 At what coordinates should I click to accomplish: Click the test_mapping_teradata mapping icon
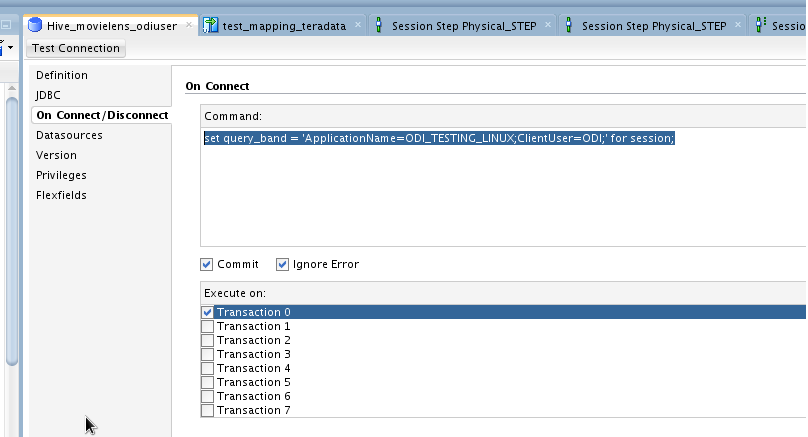210,26
